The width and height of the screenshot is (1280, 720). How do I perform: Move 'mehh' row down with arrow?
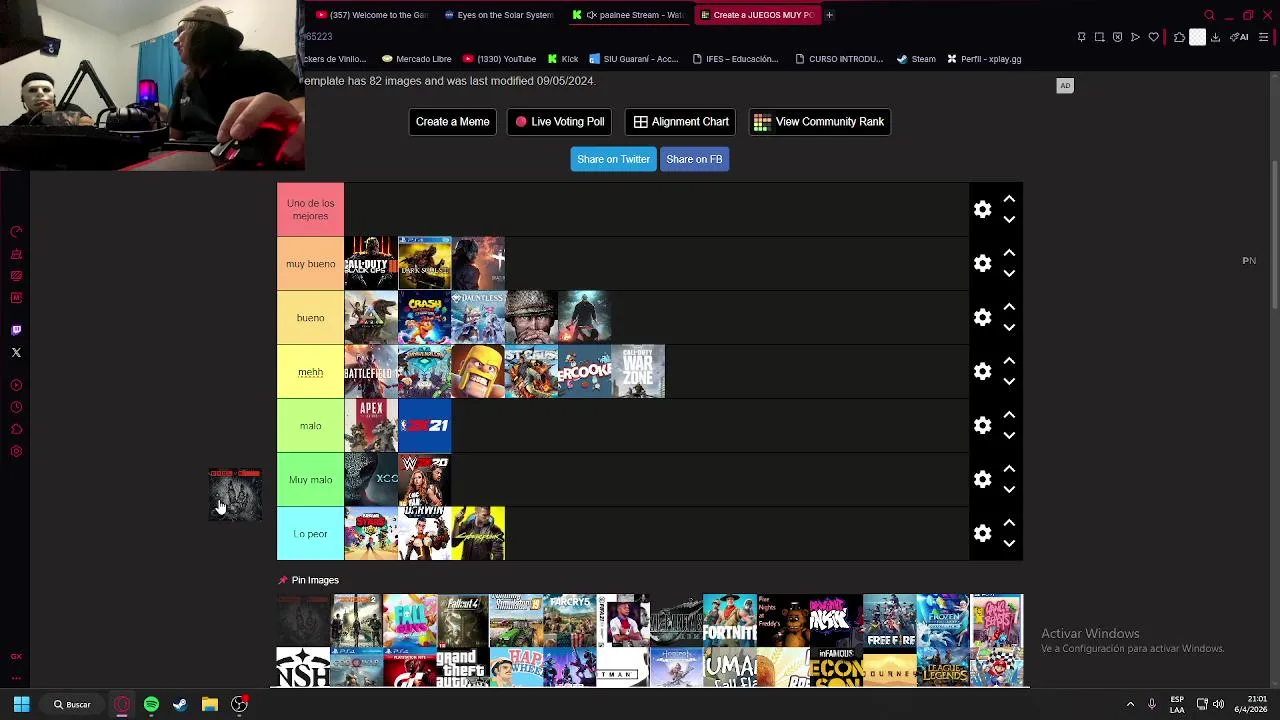(x=1009, y=381)
